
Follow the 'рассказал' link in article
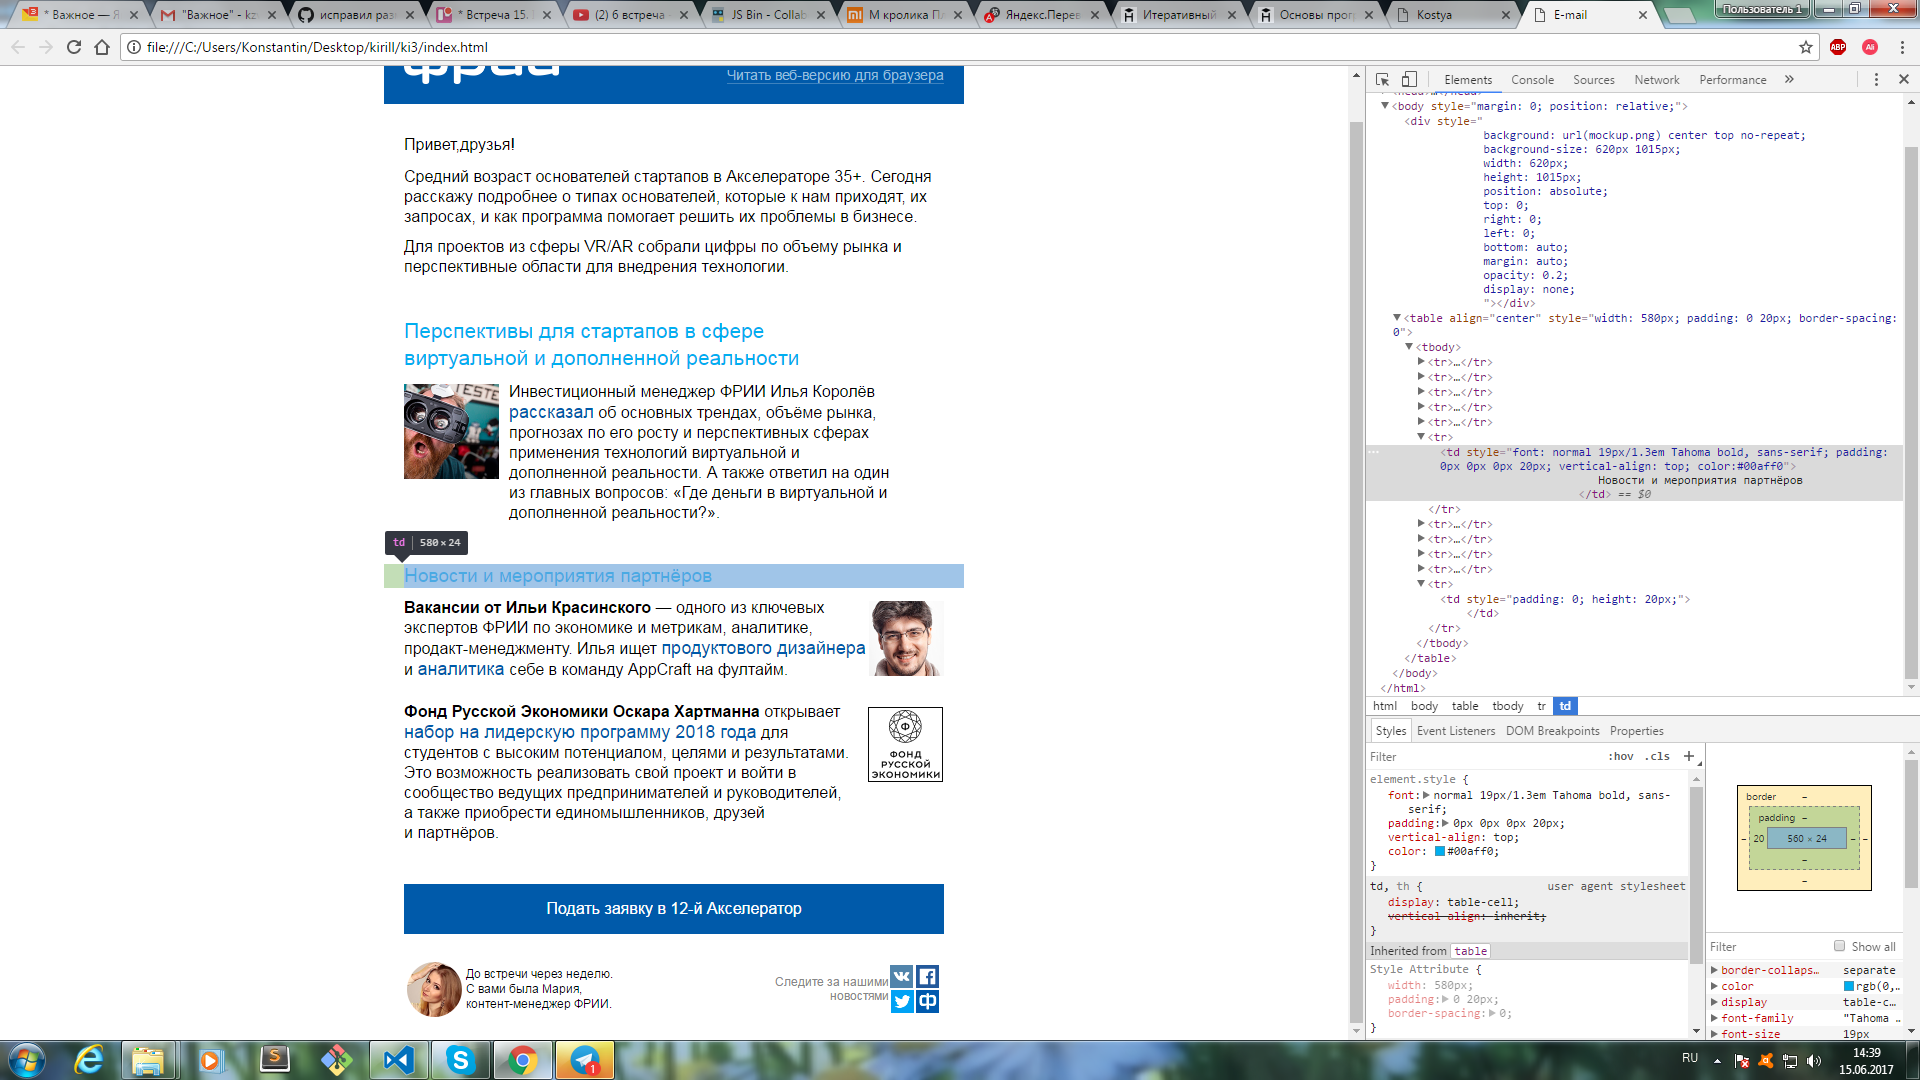click(x=551, y=412)
